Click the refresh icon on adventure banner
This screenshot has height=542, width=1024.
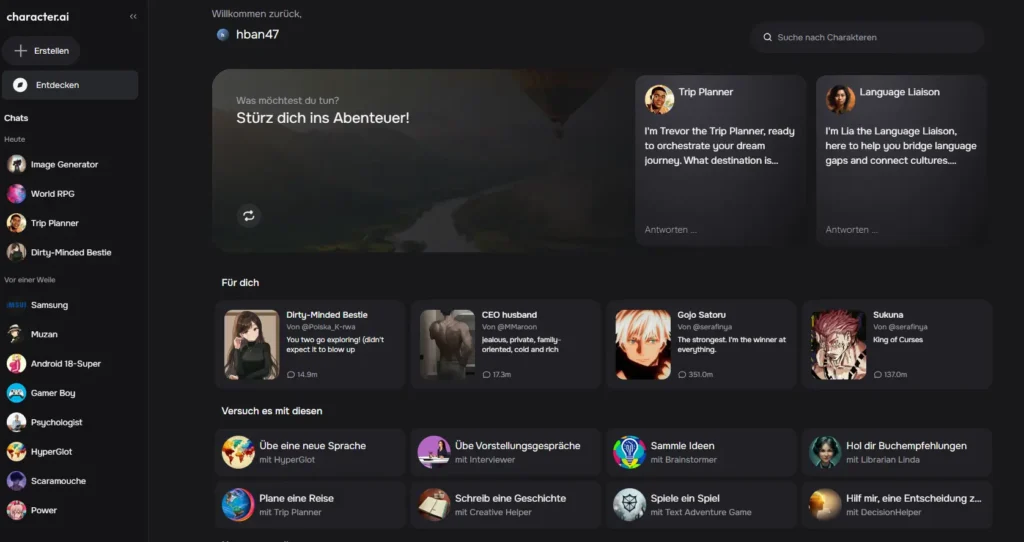point(249,215)
